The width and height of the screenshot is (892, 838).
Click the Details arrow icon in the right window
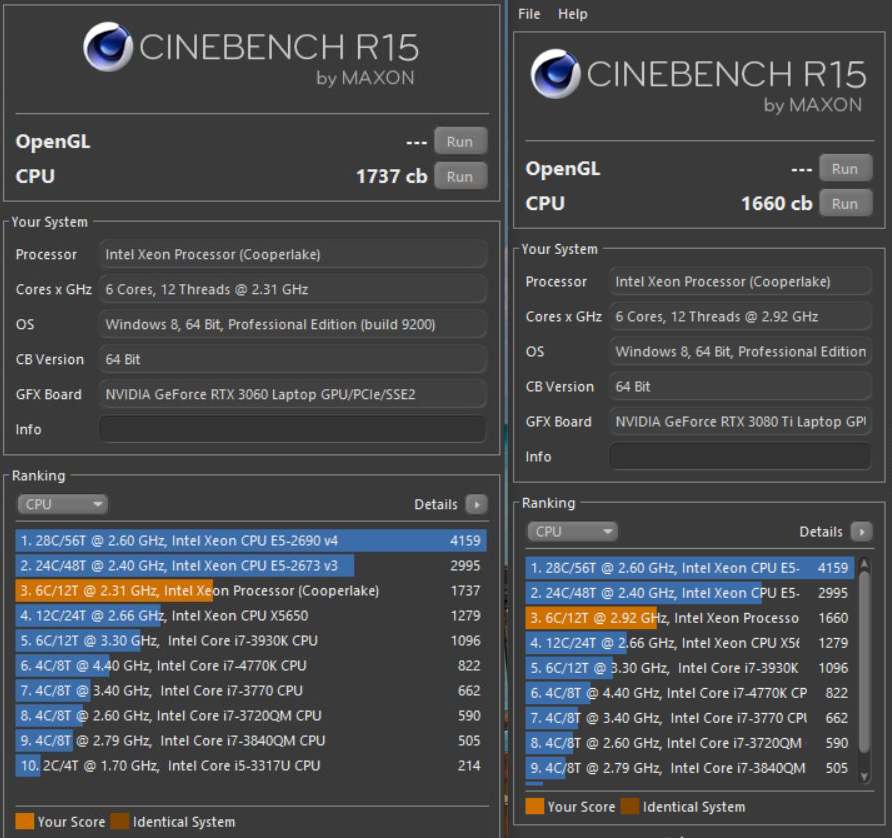[861, 532]
